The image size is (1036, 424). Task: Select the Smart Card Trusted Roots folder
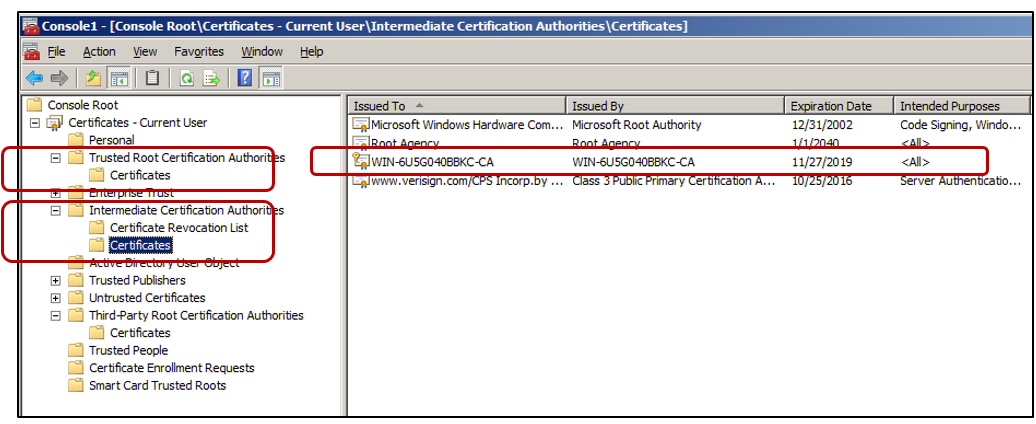point(157,386)
